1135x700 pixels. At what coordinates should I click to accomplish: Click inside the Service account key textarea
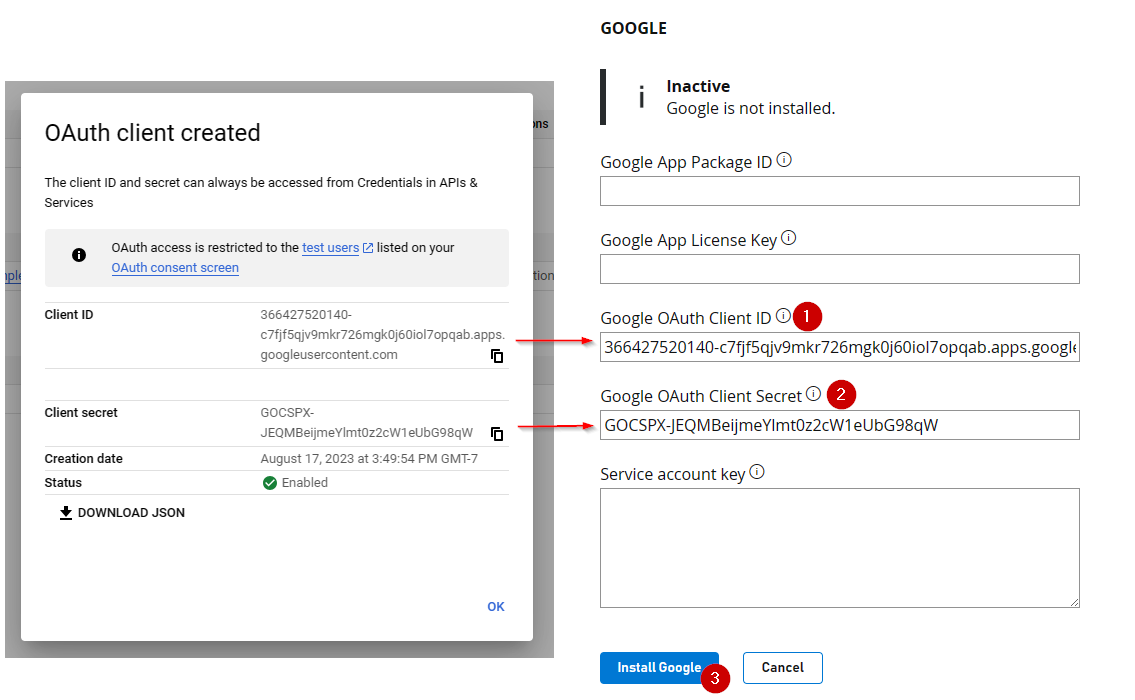(x=839, y=545)
